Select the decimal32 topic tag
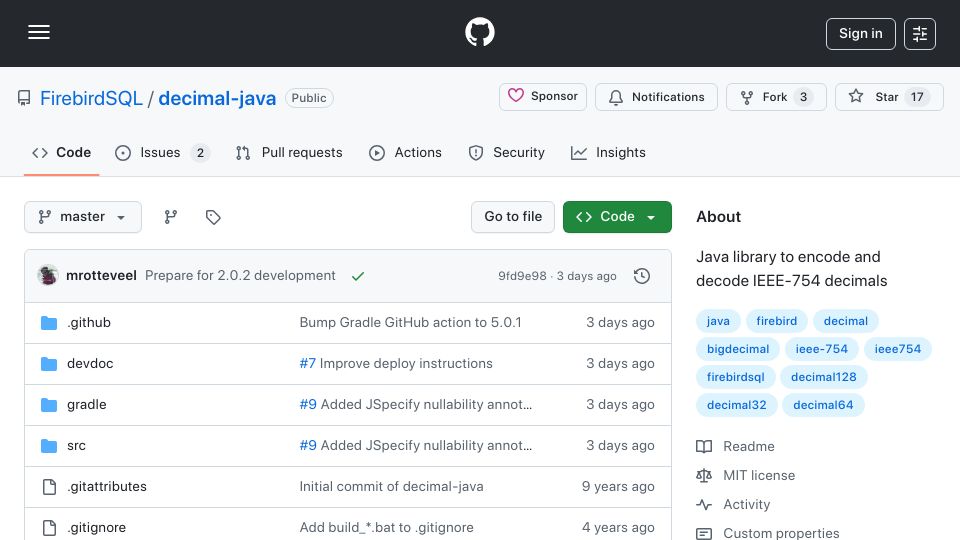This screenshot has width=960, height=540. point(737,405)
